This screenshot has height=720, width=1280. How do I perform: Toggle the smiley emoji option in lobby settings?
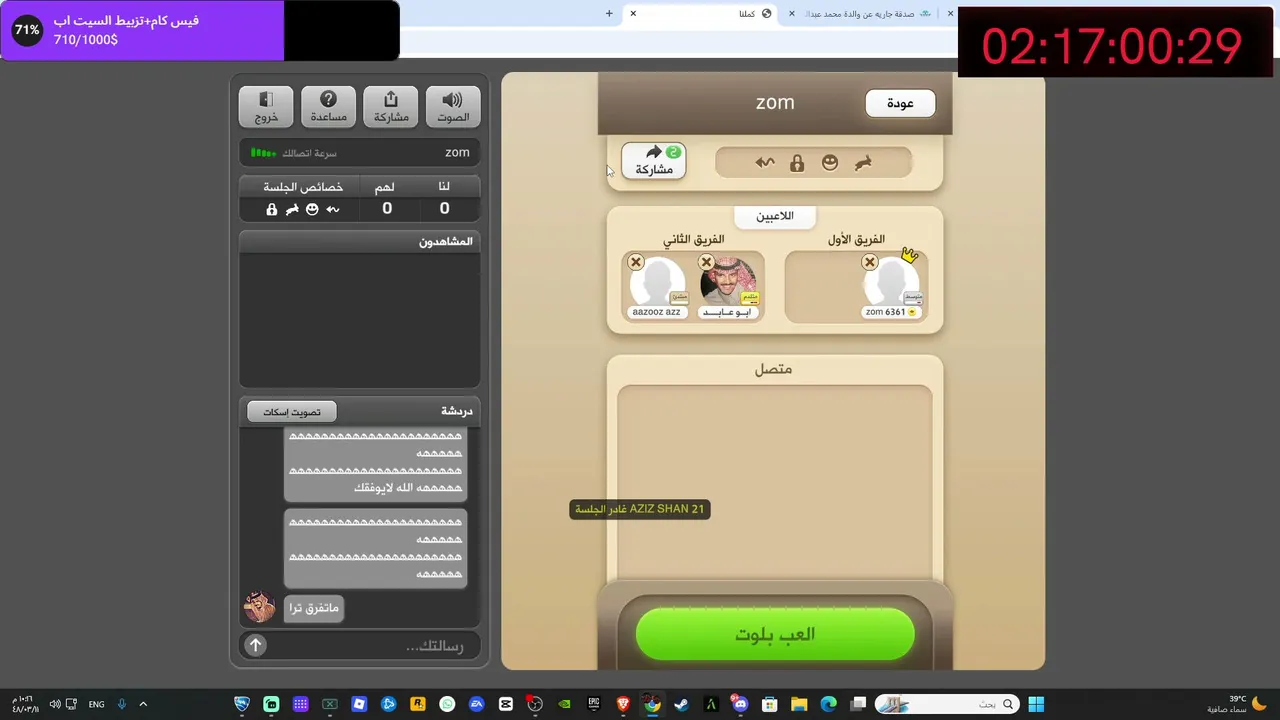coord(830,163)
